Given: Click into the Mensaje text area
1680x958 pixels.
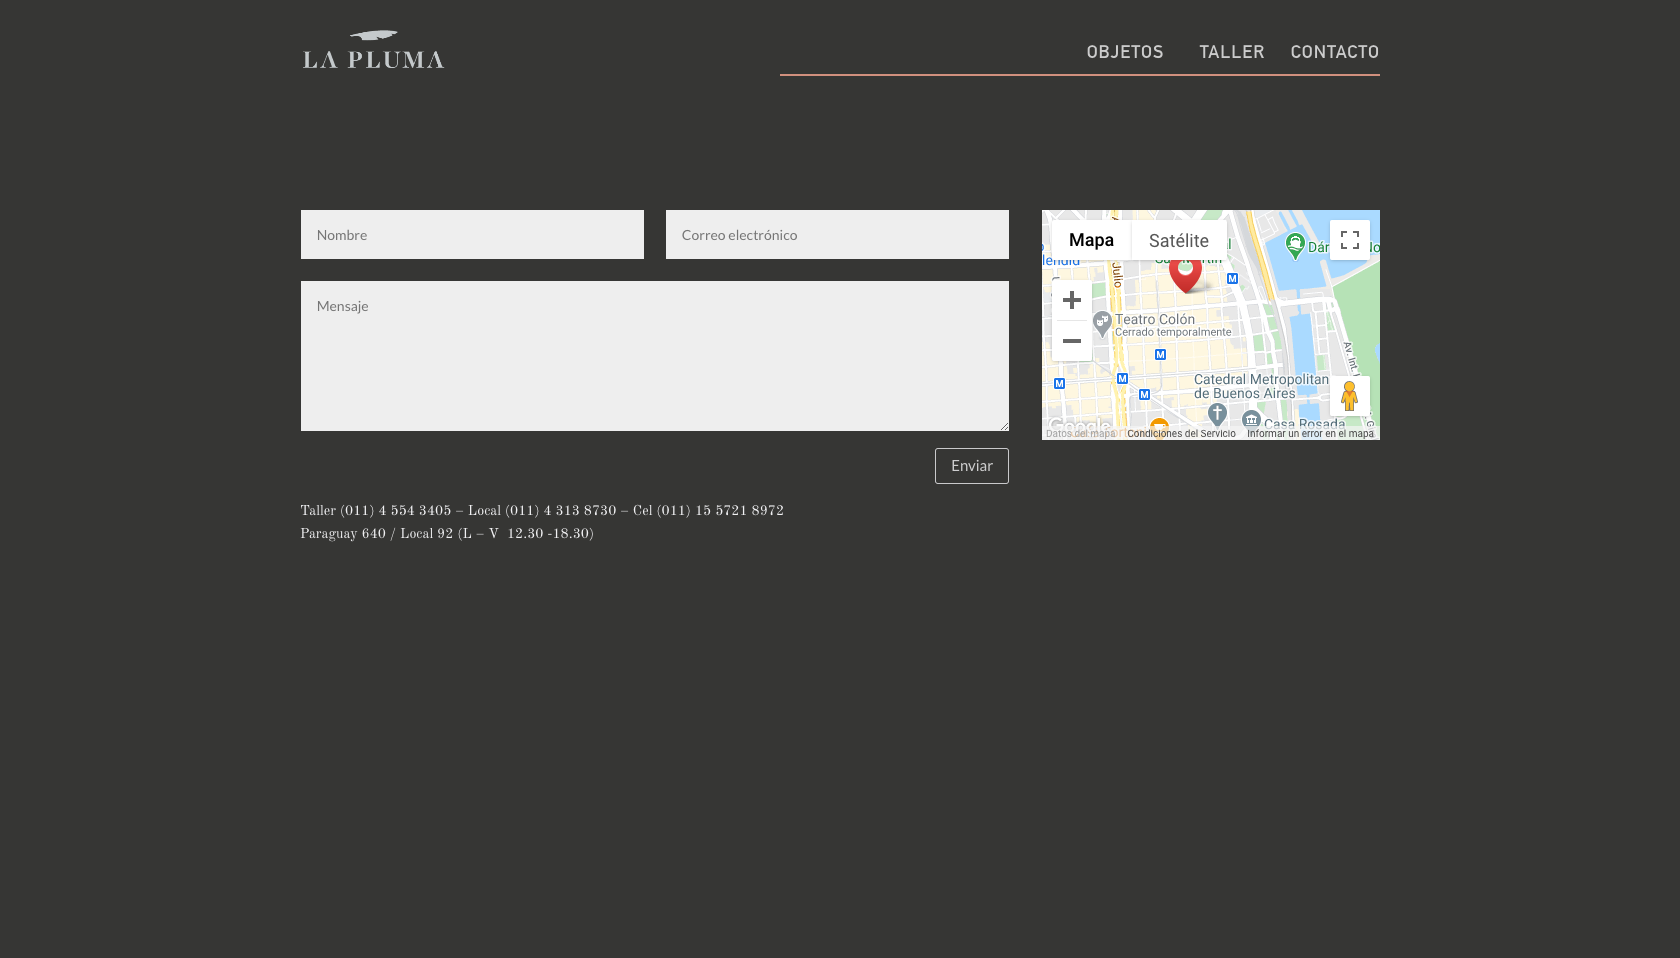Looking at the screenshot, I should click(655, 356).
